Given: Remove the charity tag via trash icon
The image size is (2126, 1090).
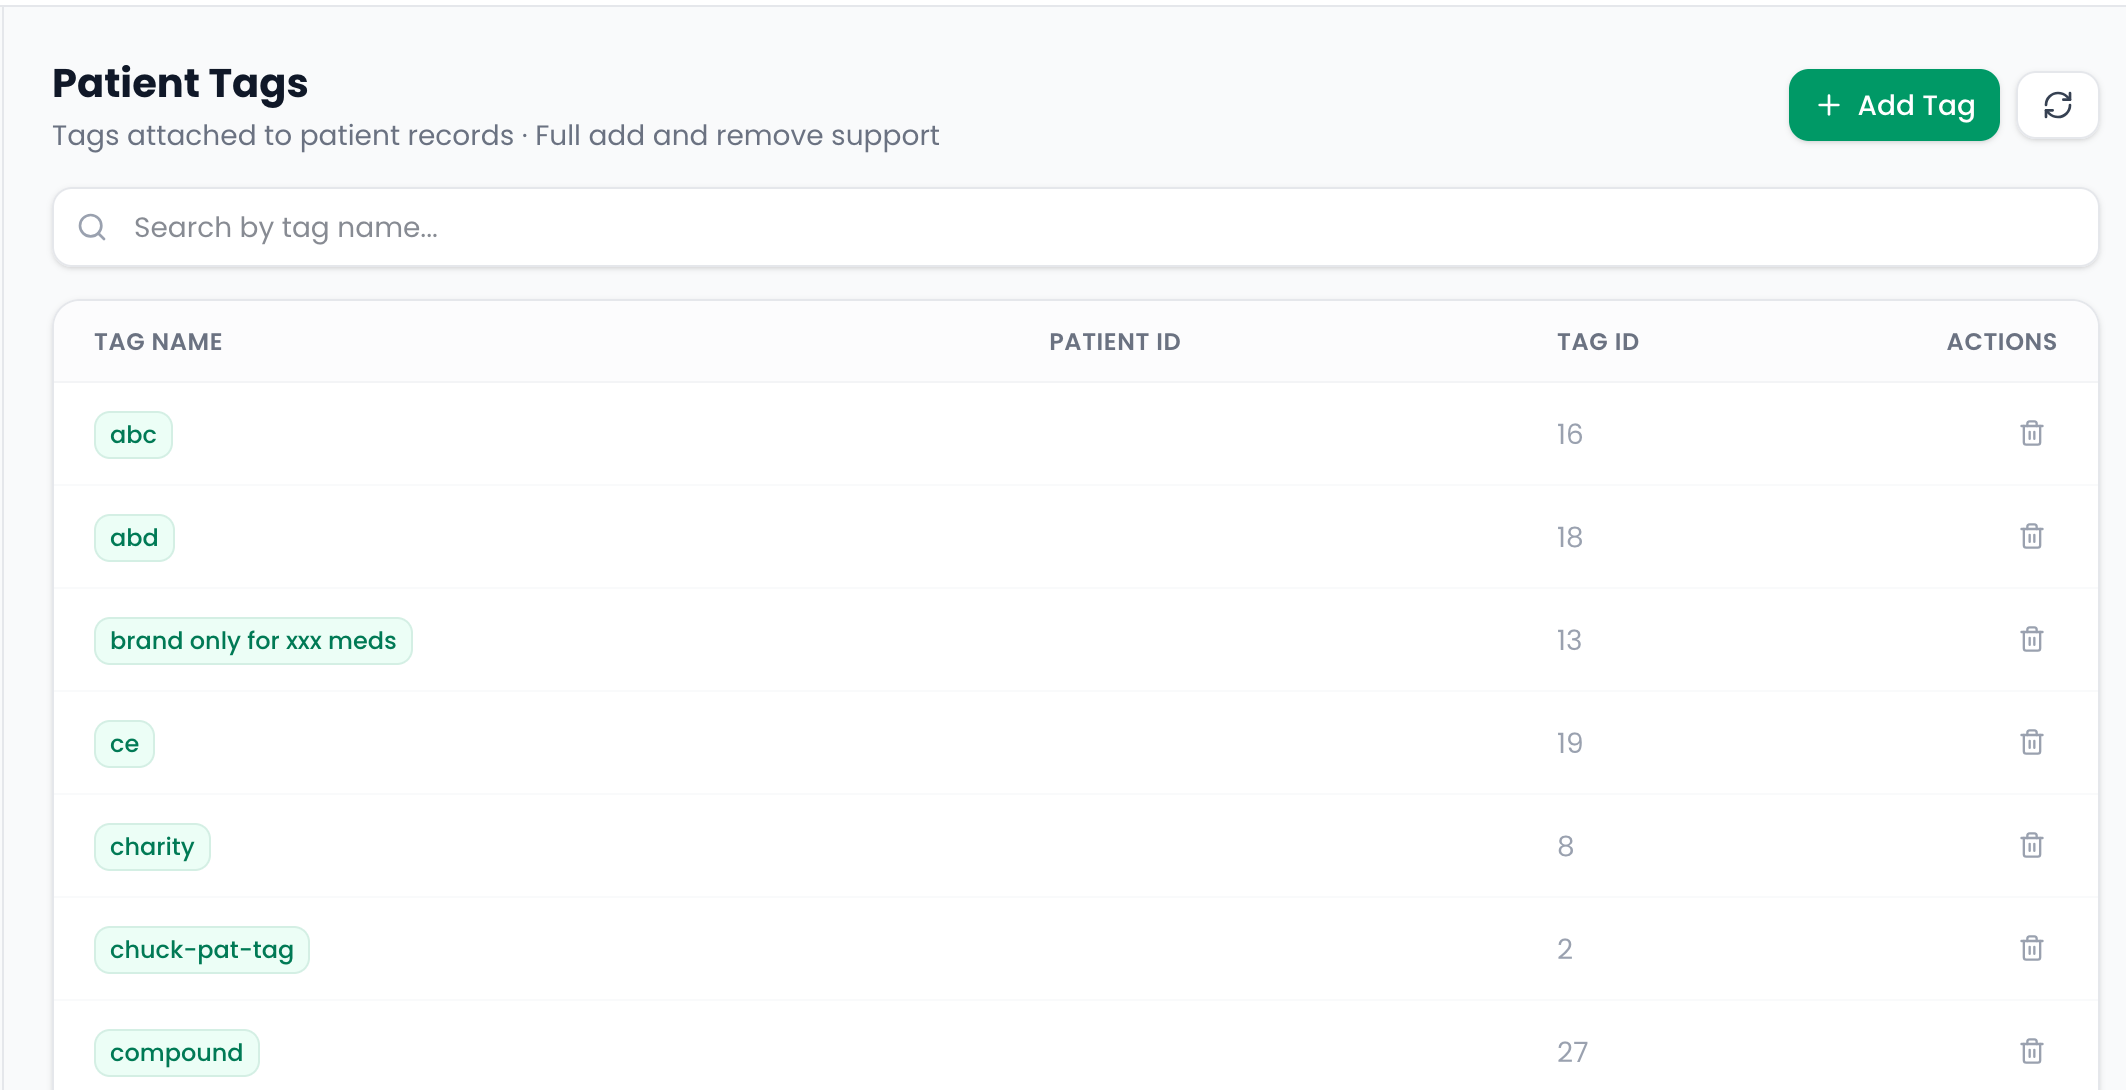Looking at the screenshot, I should click(x=2031, y=846).
